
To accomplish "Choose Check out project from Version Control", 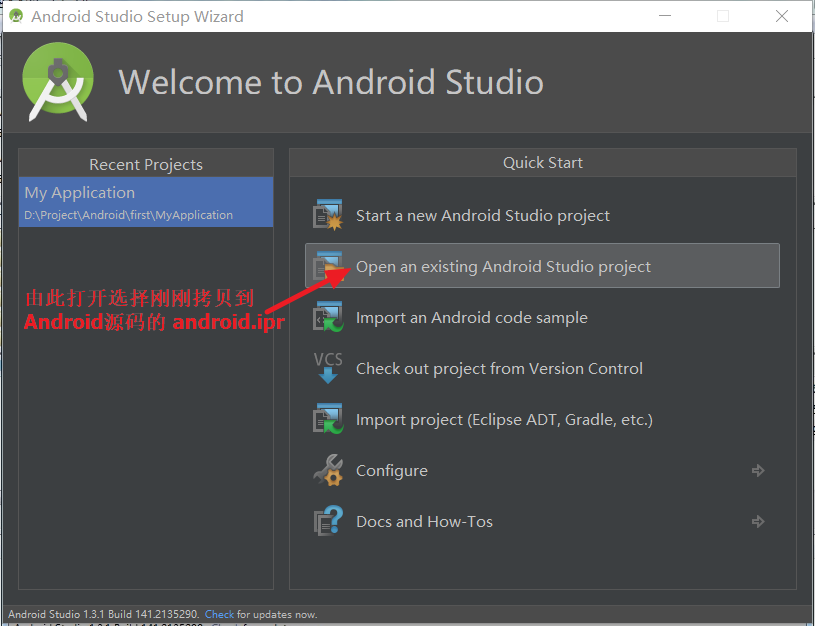I will [x=499, y=369].
